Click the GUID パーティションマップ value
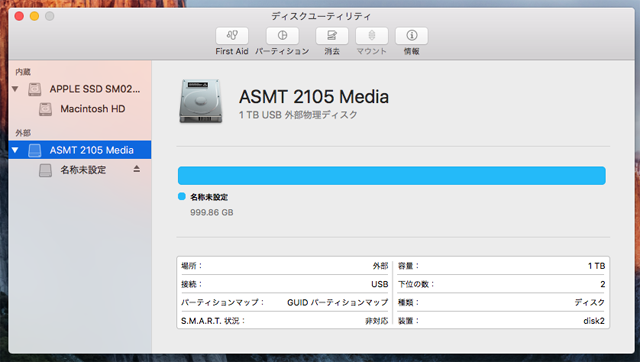Image resolution: width=640 pixels, height=362 pixels. click(337, 302)
